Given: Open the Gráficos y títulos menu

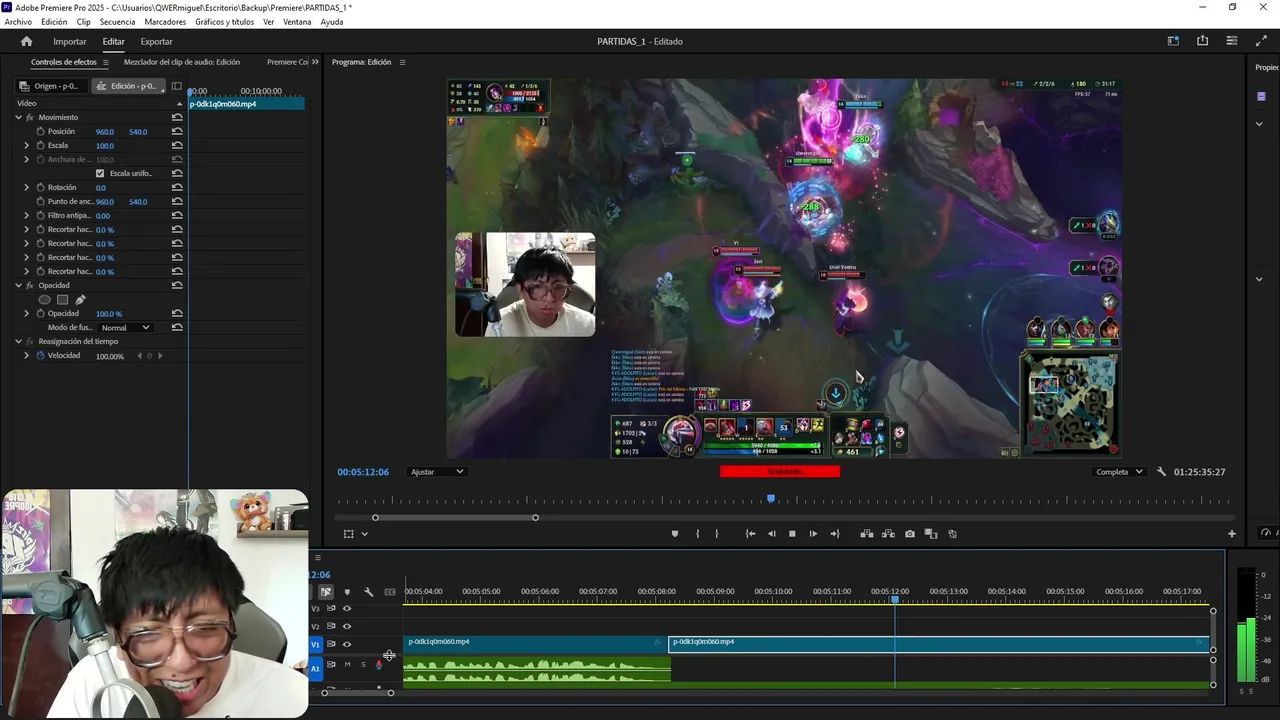Looking at the screenshot, I should pyautogui.click(x=224, y=22).
